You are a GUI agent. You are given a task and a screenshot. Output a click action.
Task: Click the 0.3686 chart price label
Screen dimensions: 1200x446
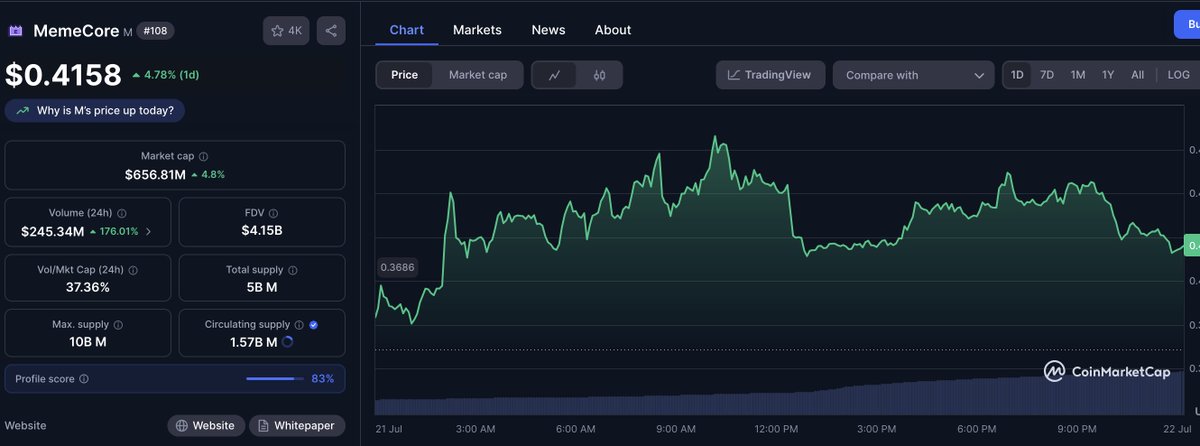(x=398, y=267)
